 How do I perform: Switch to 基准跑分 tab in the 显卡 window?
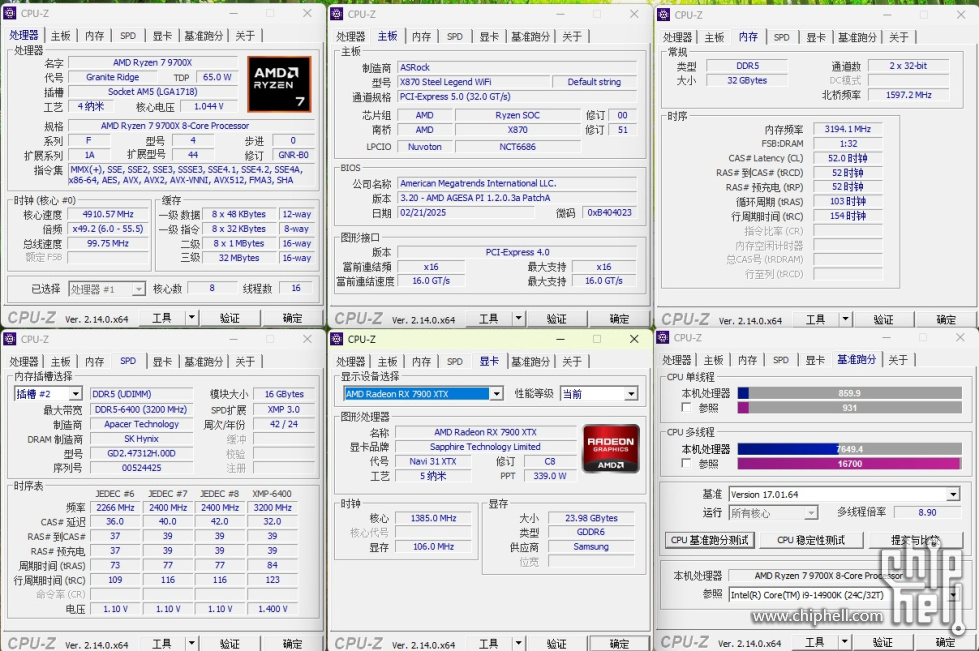coord(531,362)
